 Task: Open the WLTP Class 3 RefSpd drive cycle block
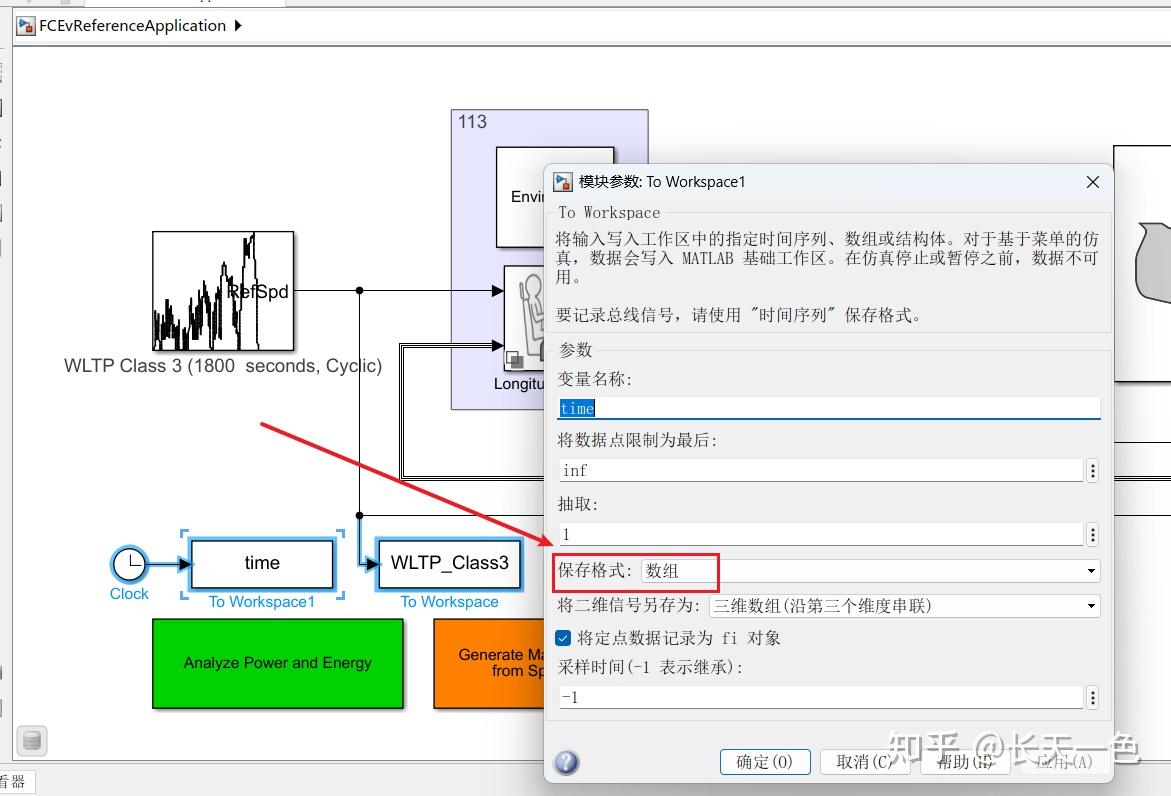(x=222, y=292)
